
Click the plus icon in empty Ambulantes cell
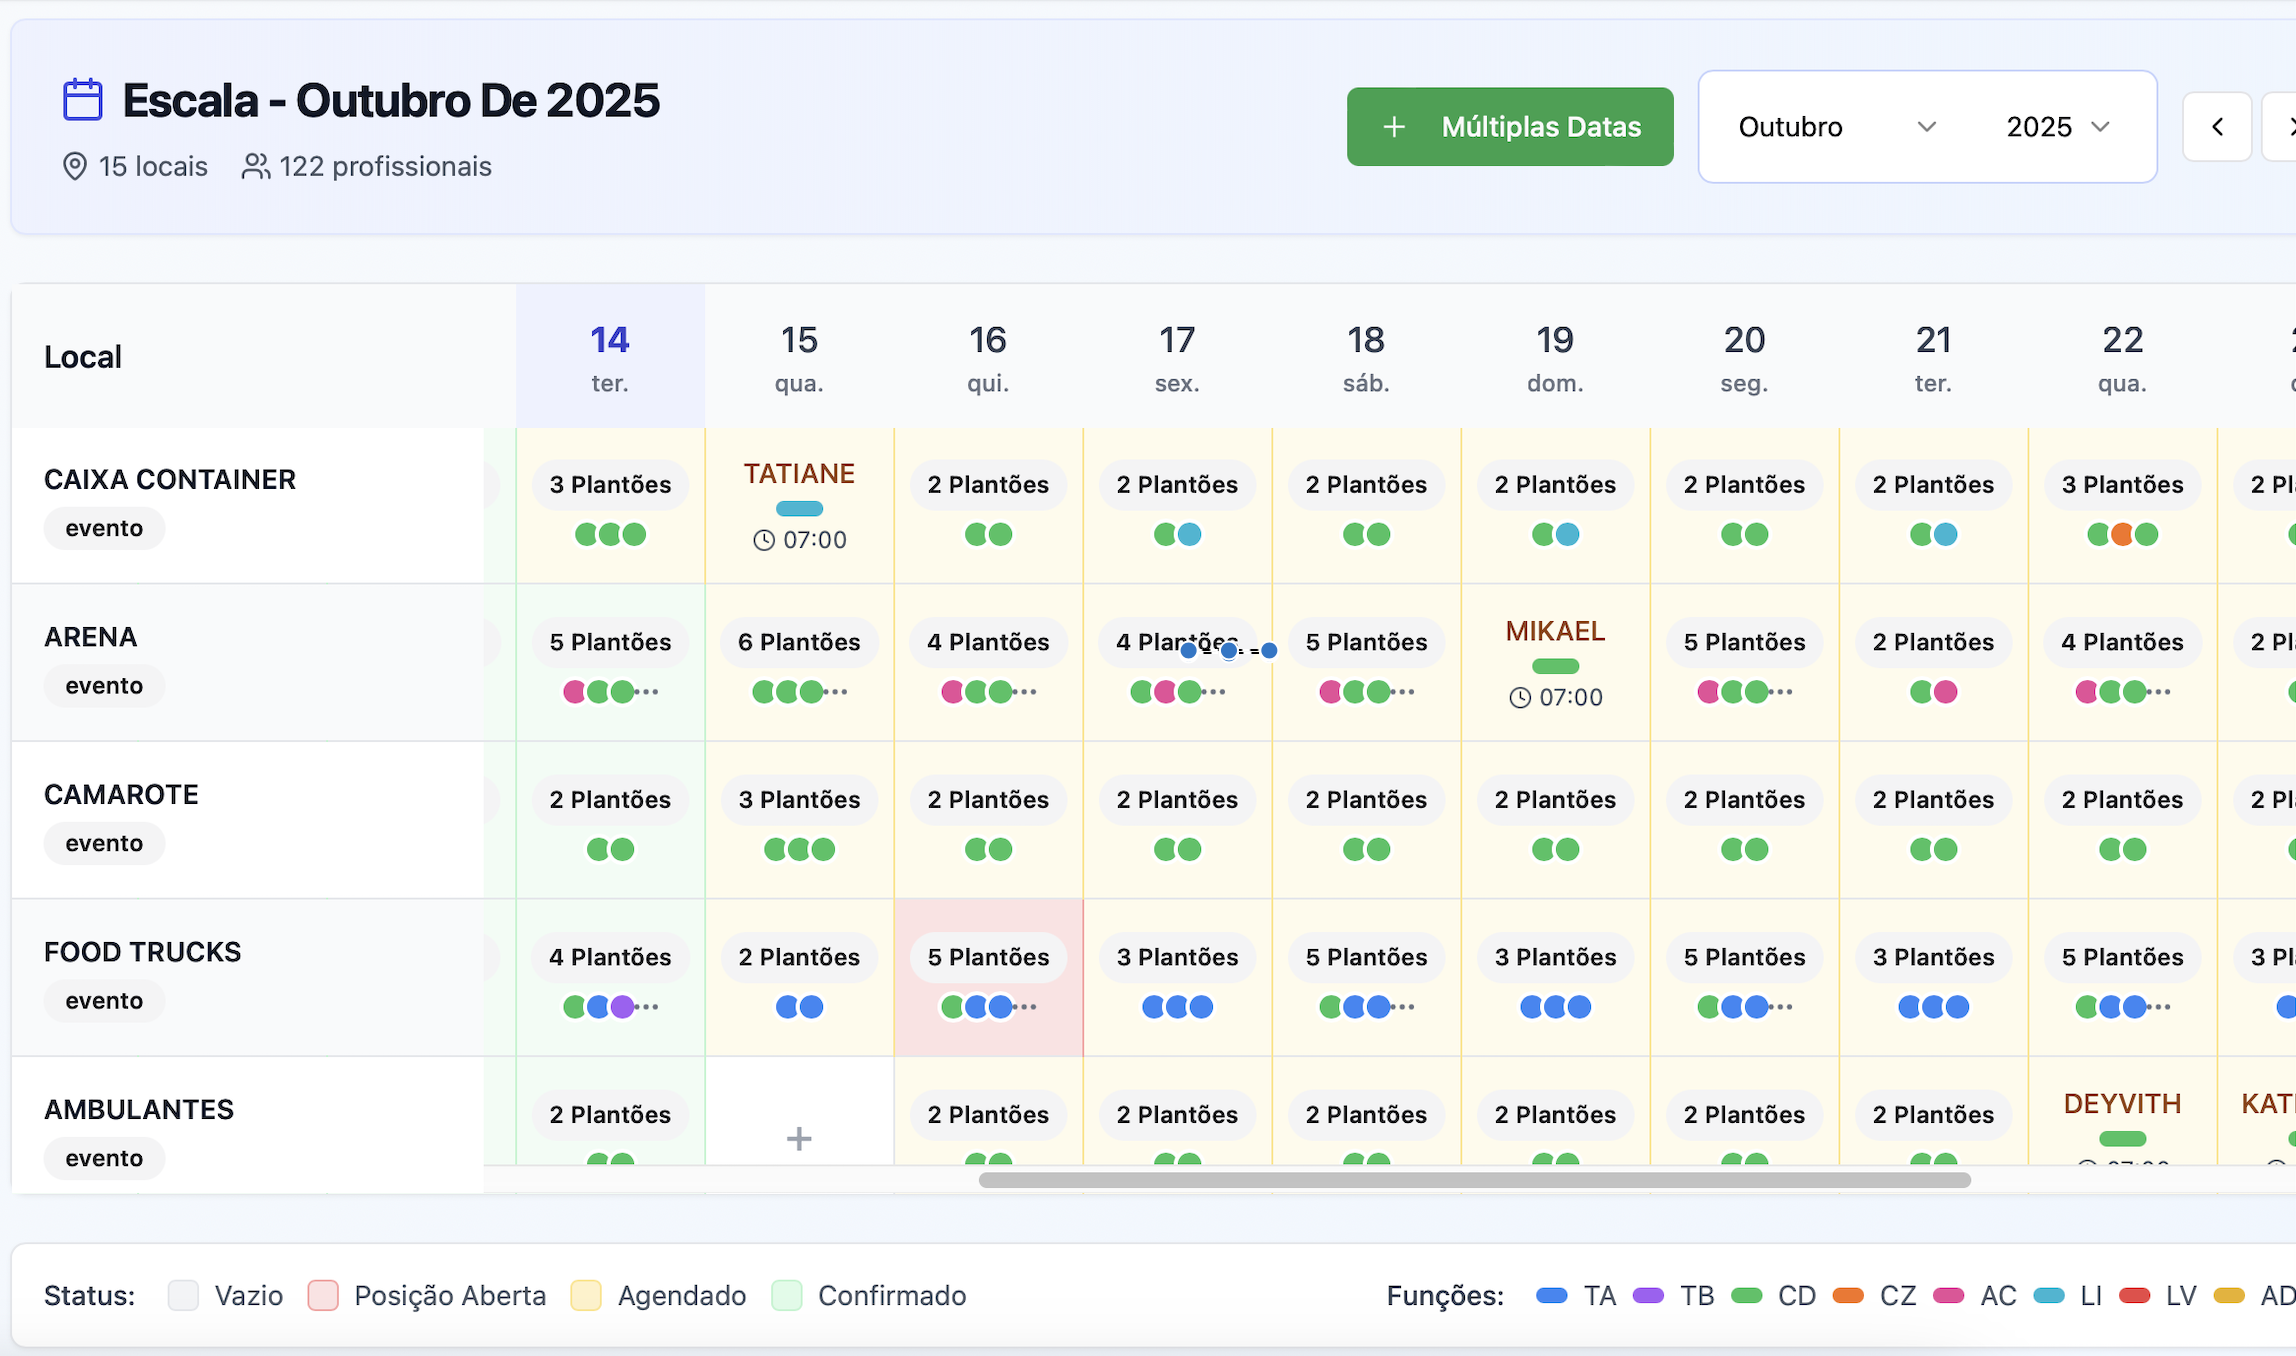point(798,1138)
